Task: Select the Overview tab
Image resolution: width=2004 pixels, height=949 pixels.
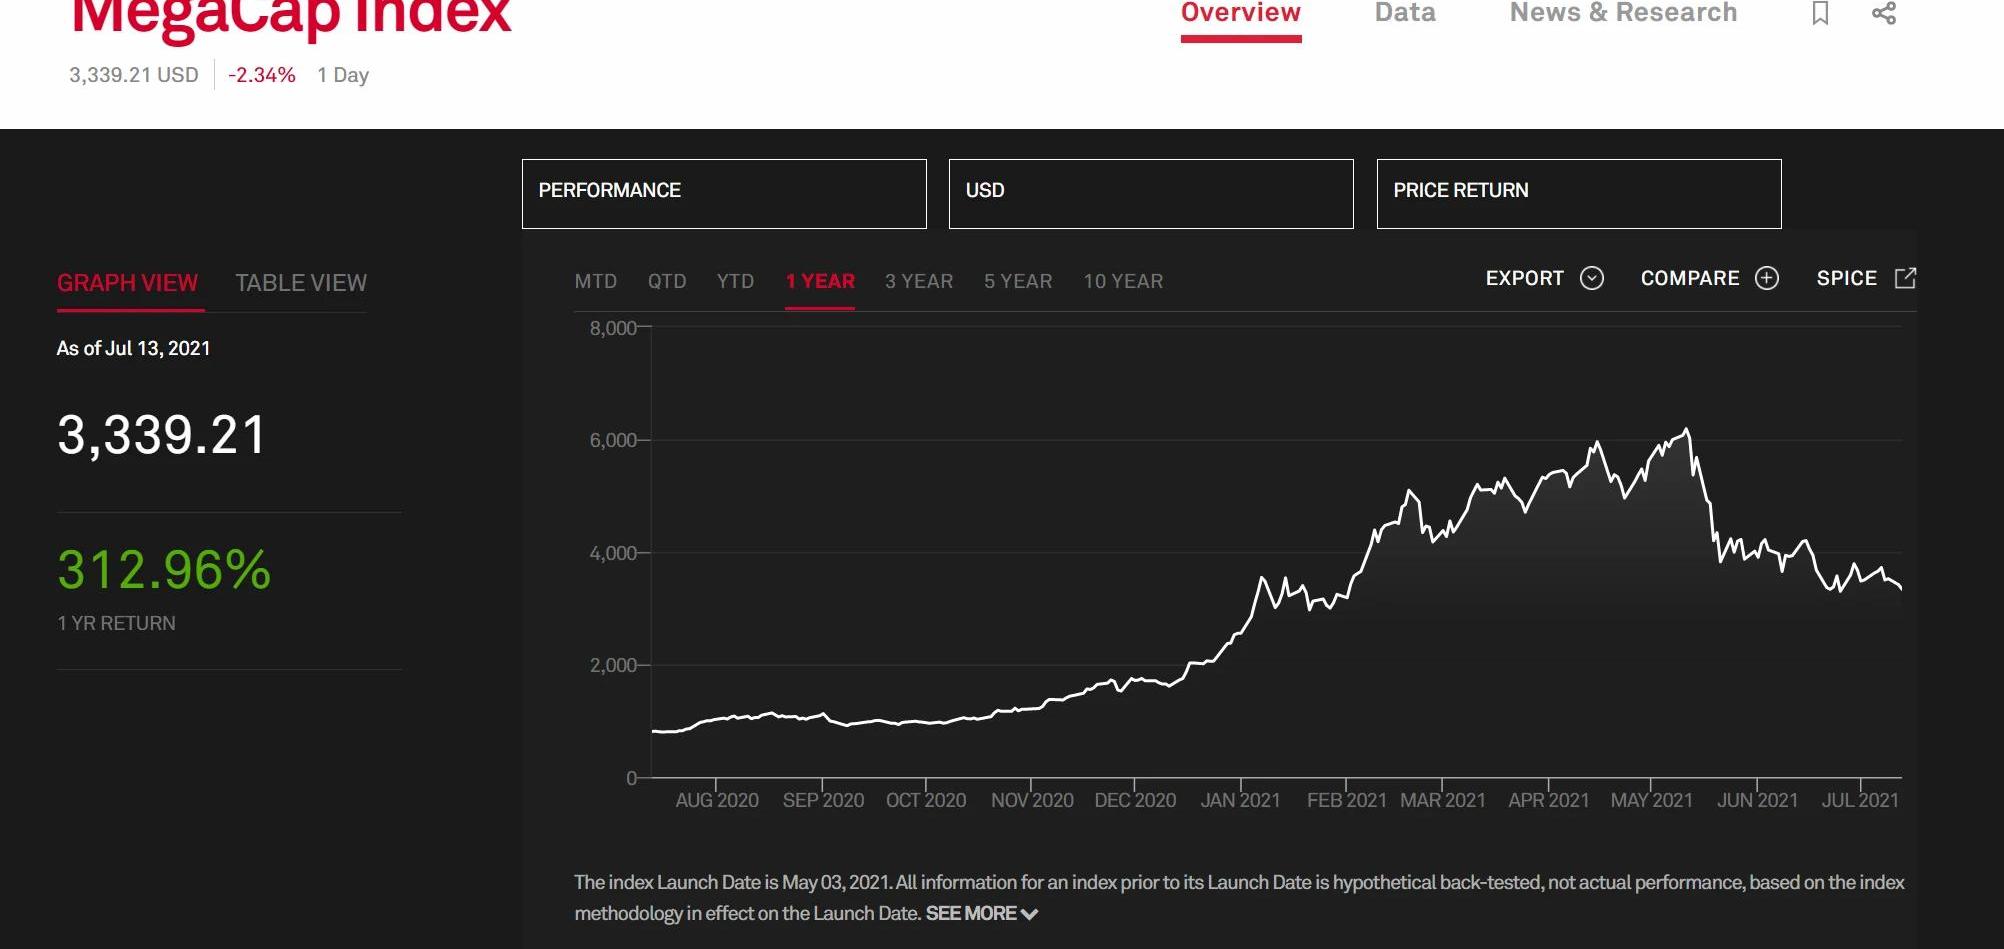Action: point(1240,13)
